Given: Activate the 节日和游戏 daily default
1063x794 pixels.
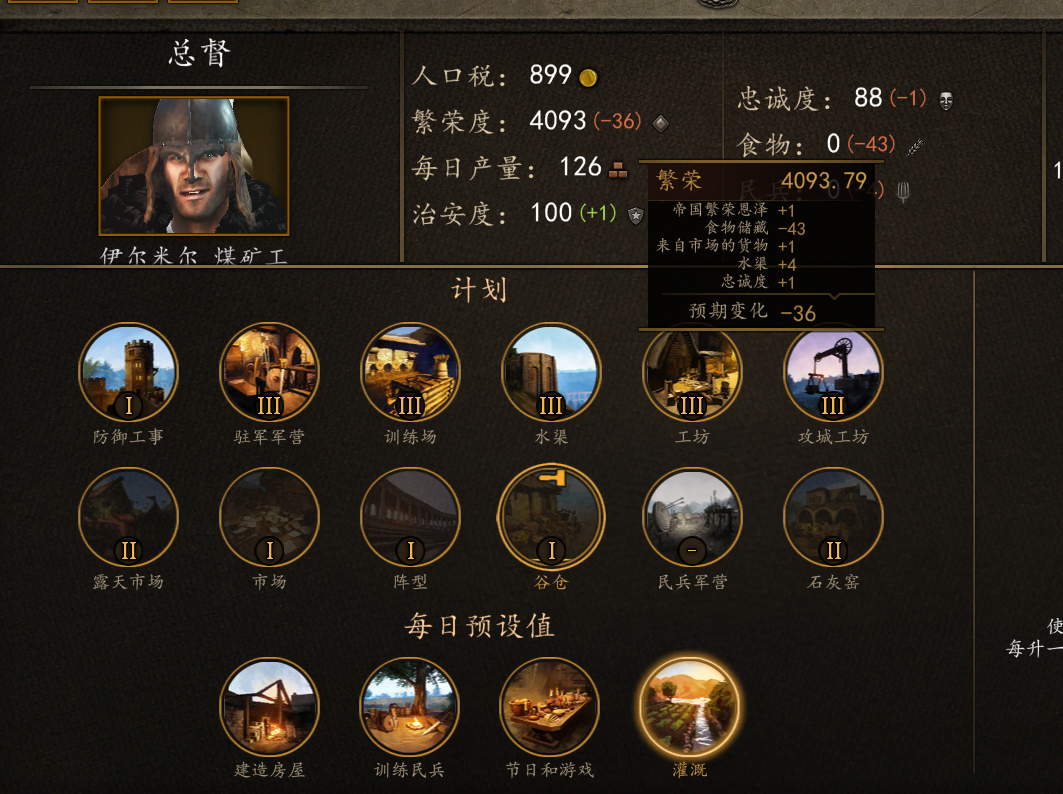Looking at the screenshot, I should [550, 707].
